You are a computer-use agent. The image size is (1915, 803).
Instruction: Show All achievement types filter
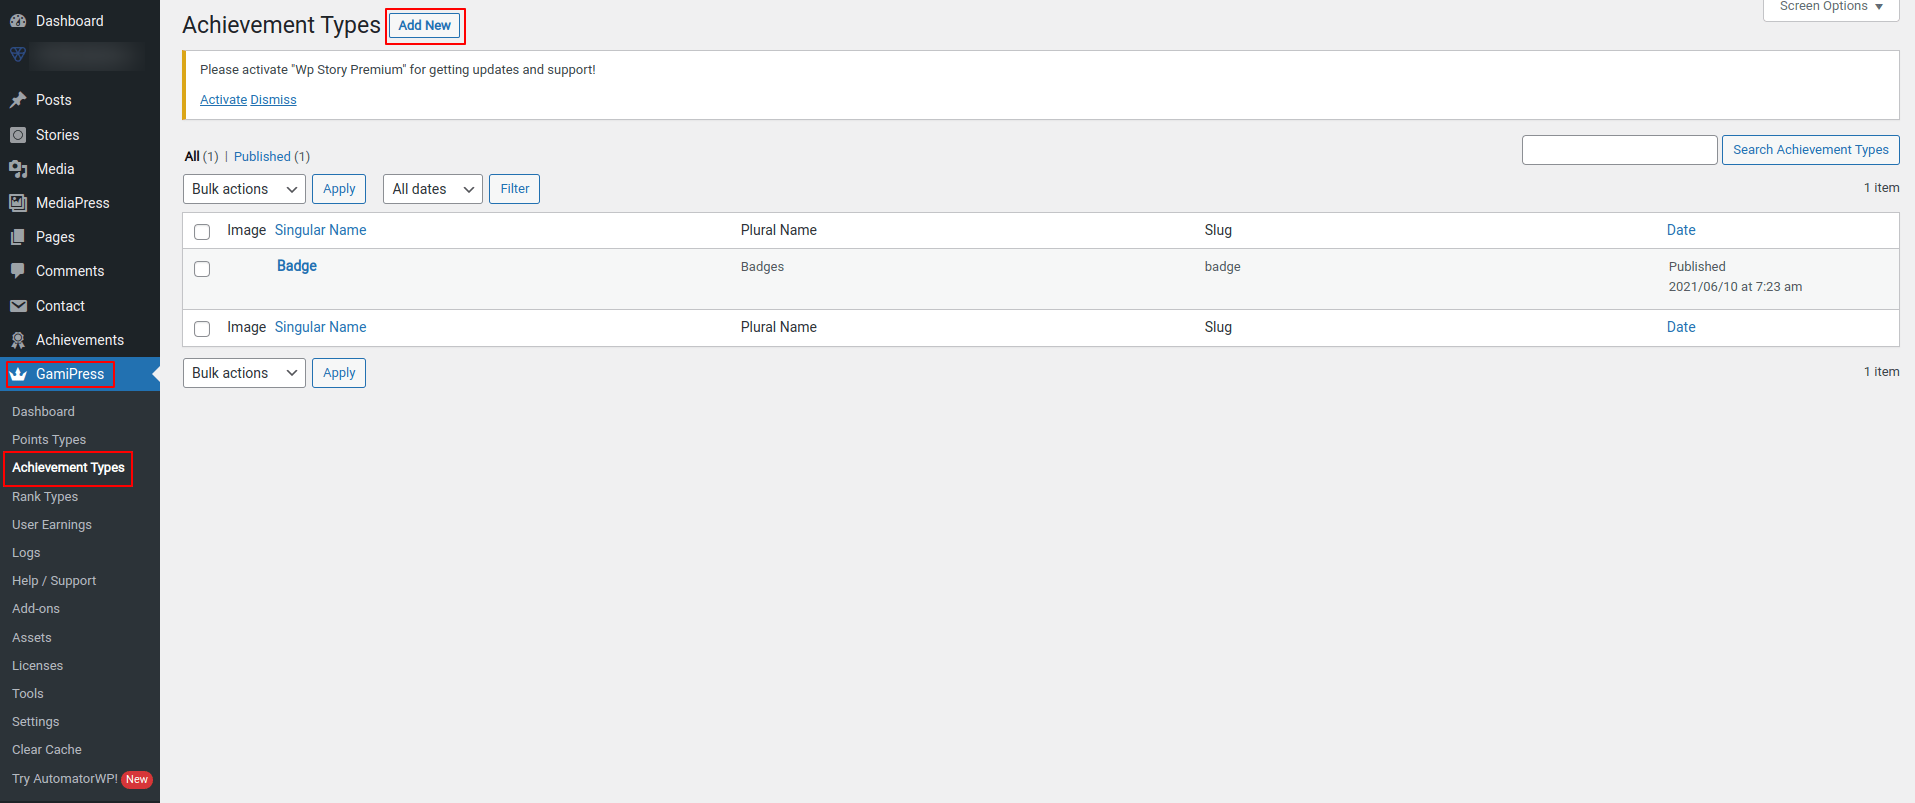[192, 157]
